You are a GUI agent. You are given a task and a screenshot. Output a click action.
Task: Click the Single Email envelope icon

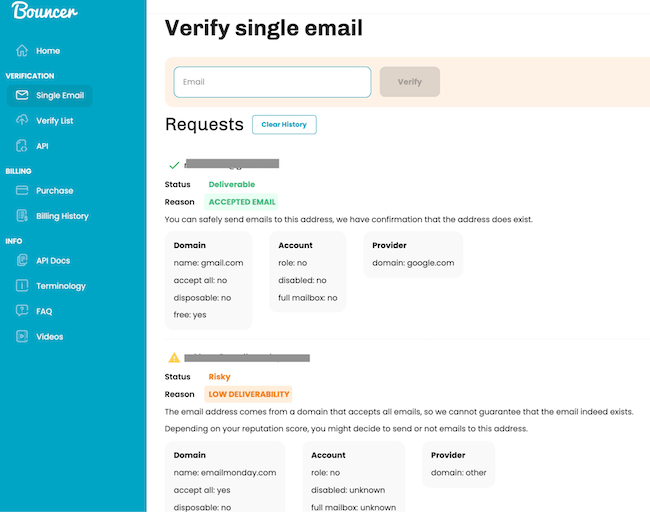(22, 96)
